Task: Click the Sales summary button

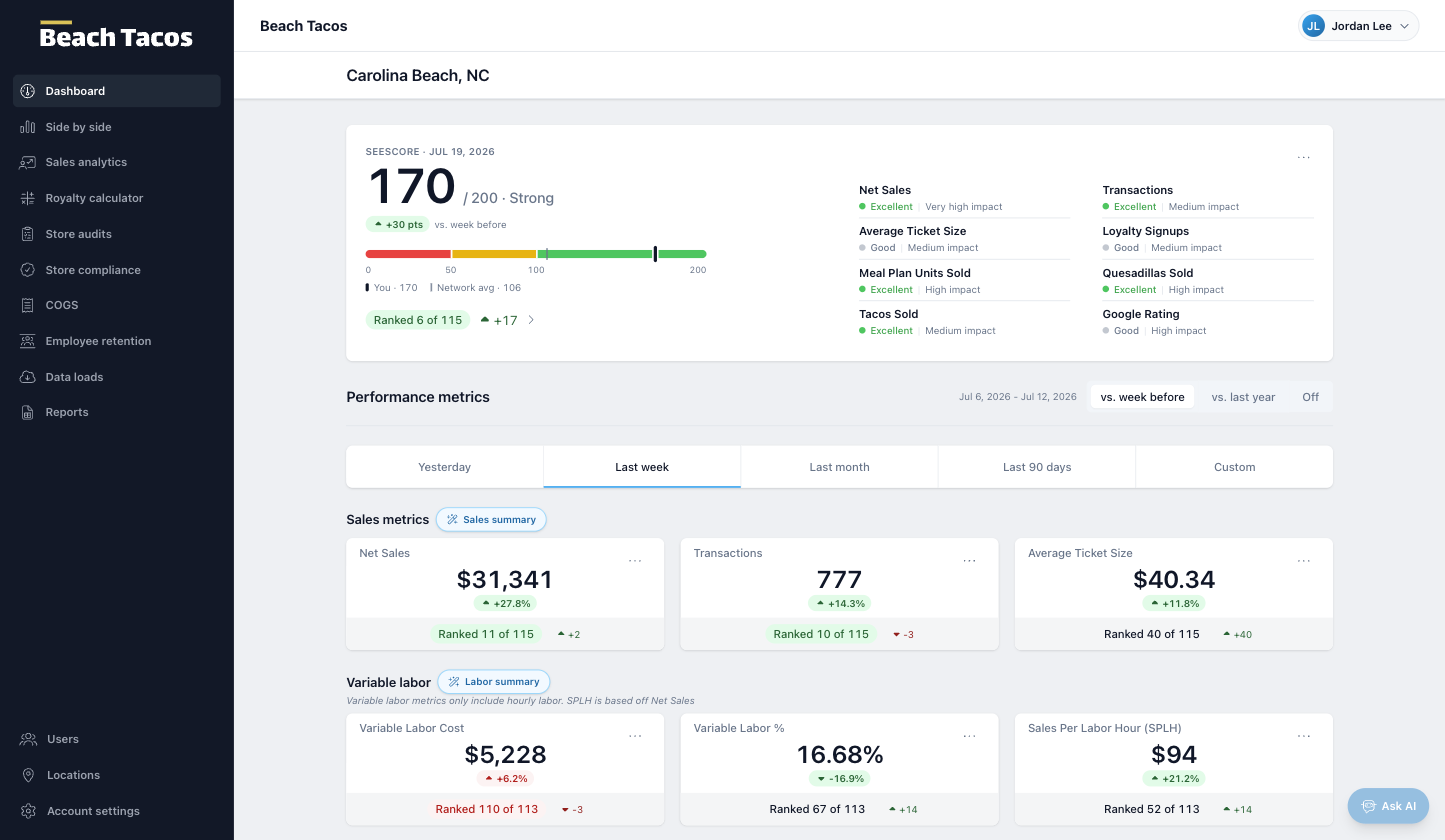Action: (491, 520)
